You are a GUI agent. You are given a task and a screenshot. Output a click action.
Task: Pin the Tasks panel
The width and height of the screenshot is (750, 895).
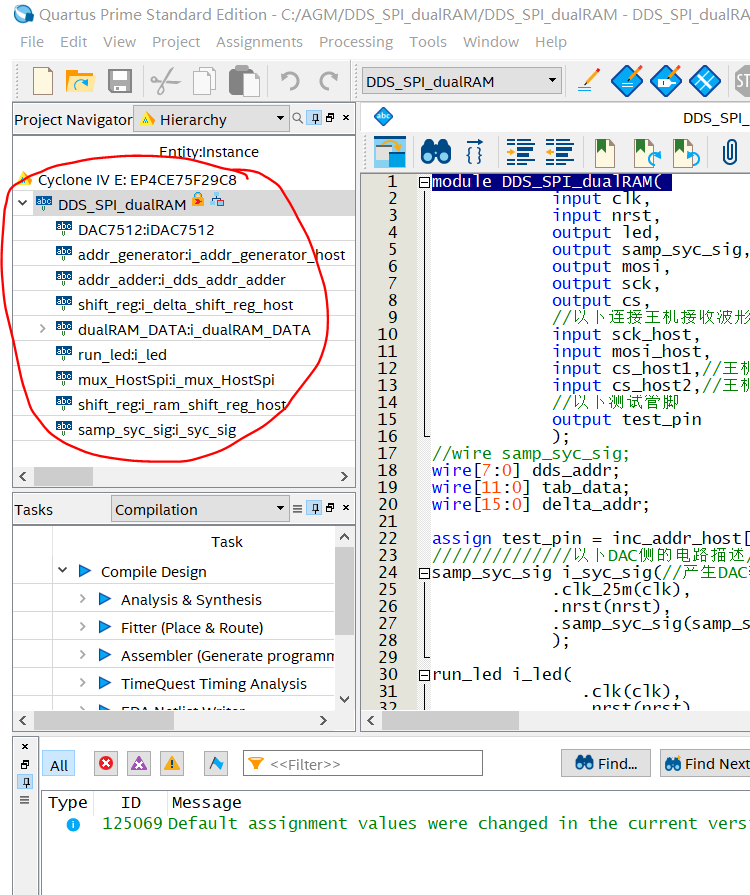pyautogui.click(x=315, y=508)
